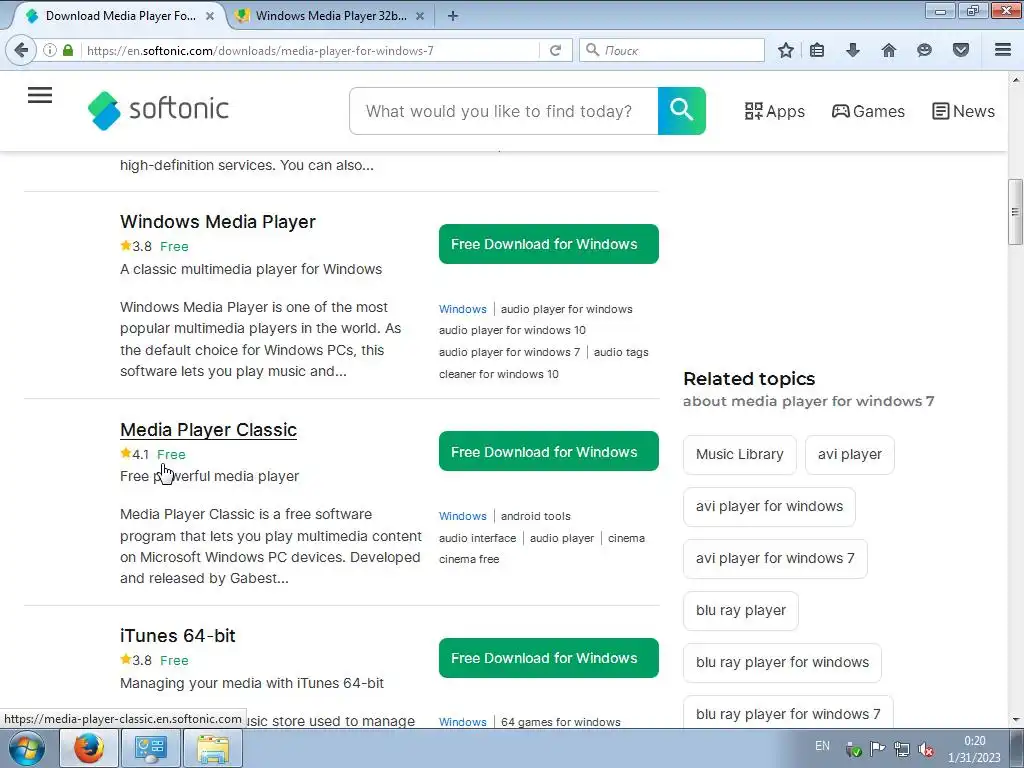Download Windows Media Player for Windows
The width and height of the screenshot is (1024, 768).
tap(549, 244)
